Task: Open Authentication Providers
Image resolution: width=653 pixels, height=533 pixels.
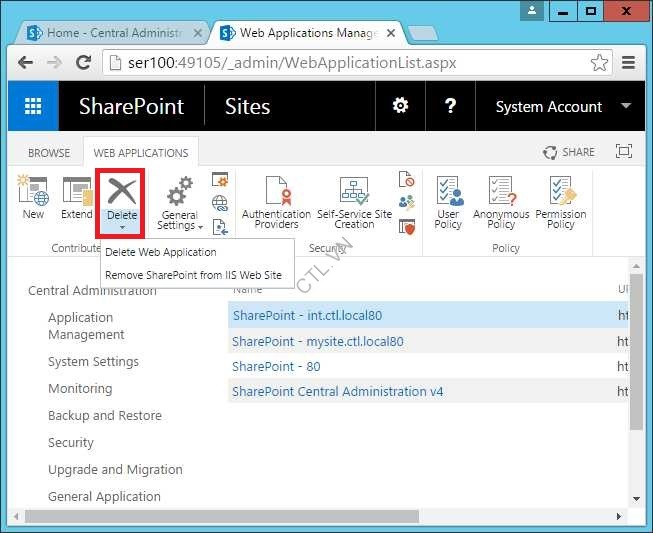Action: click(x=277, y=202)
